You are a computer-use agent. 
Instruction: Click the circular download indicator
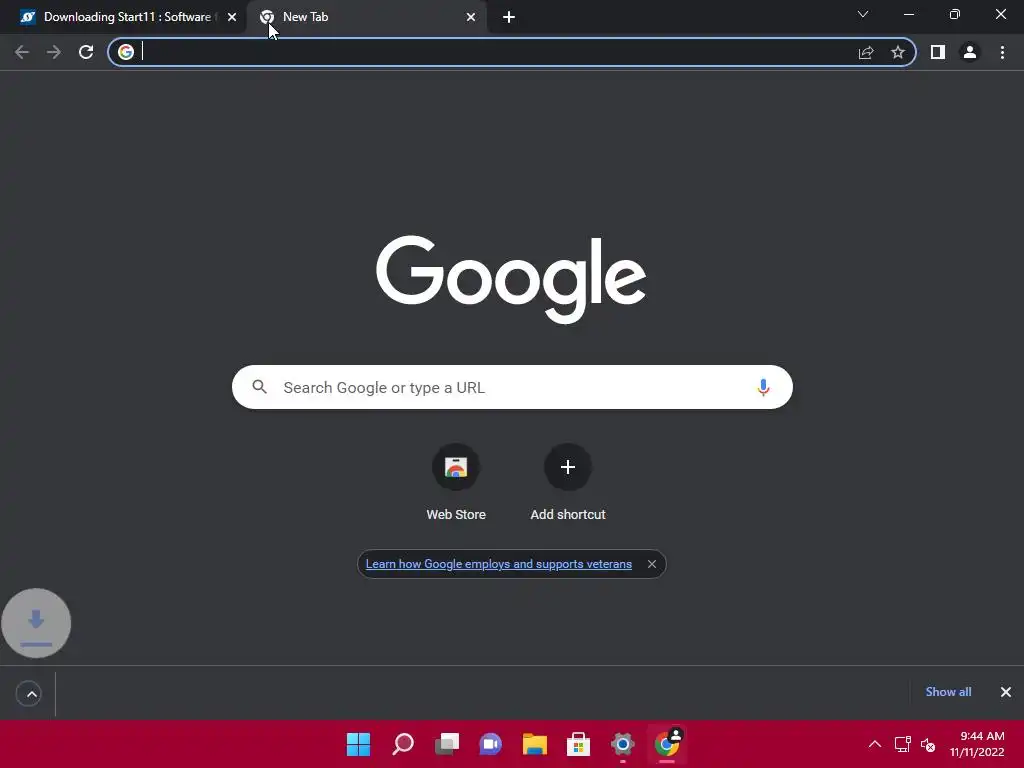36,623
